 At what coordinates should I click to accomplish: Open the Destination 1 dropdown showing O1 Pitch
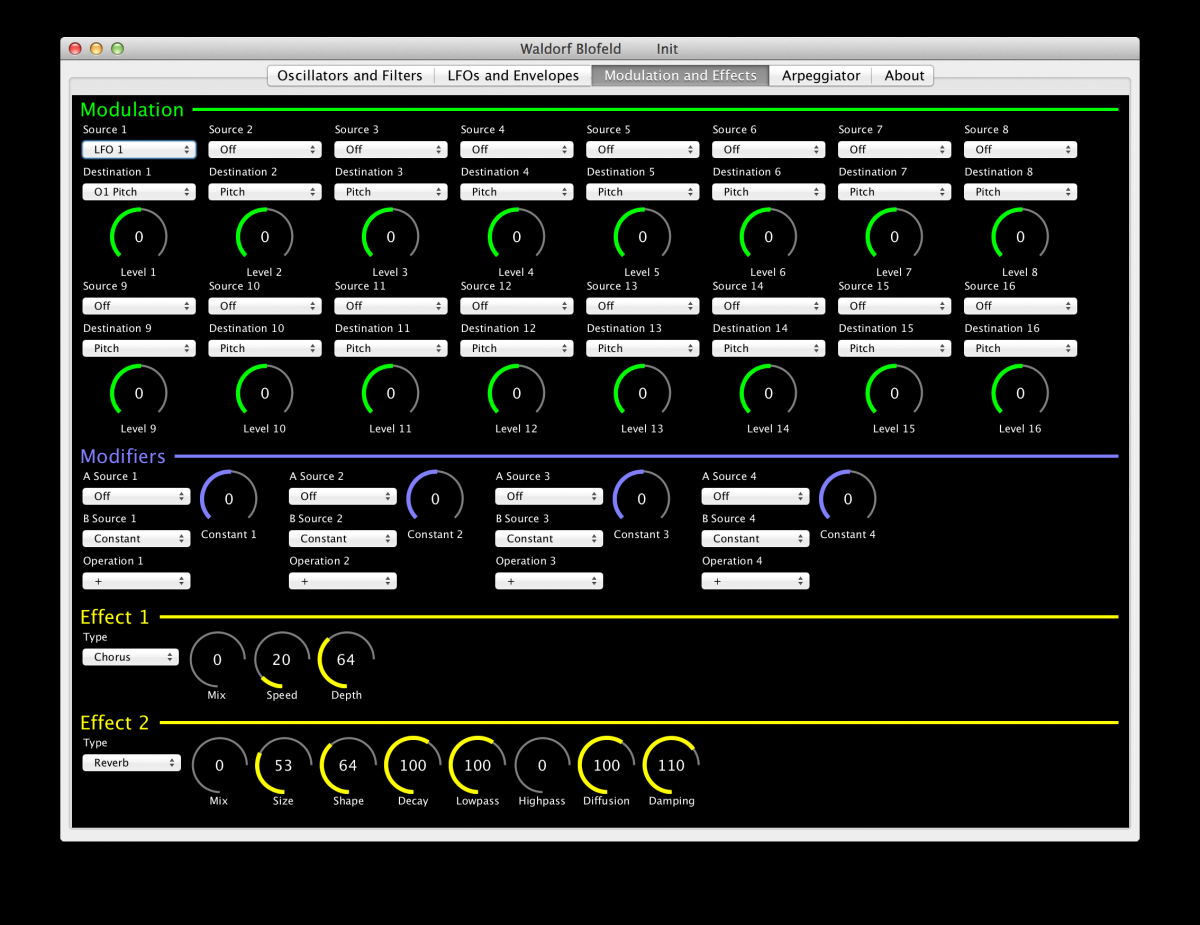[x=138, y=192]
